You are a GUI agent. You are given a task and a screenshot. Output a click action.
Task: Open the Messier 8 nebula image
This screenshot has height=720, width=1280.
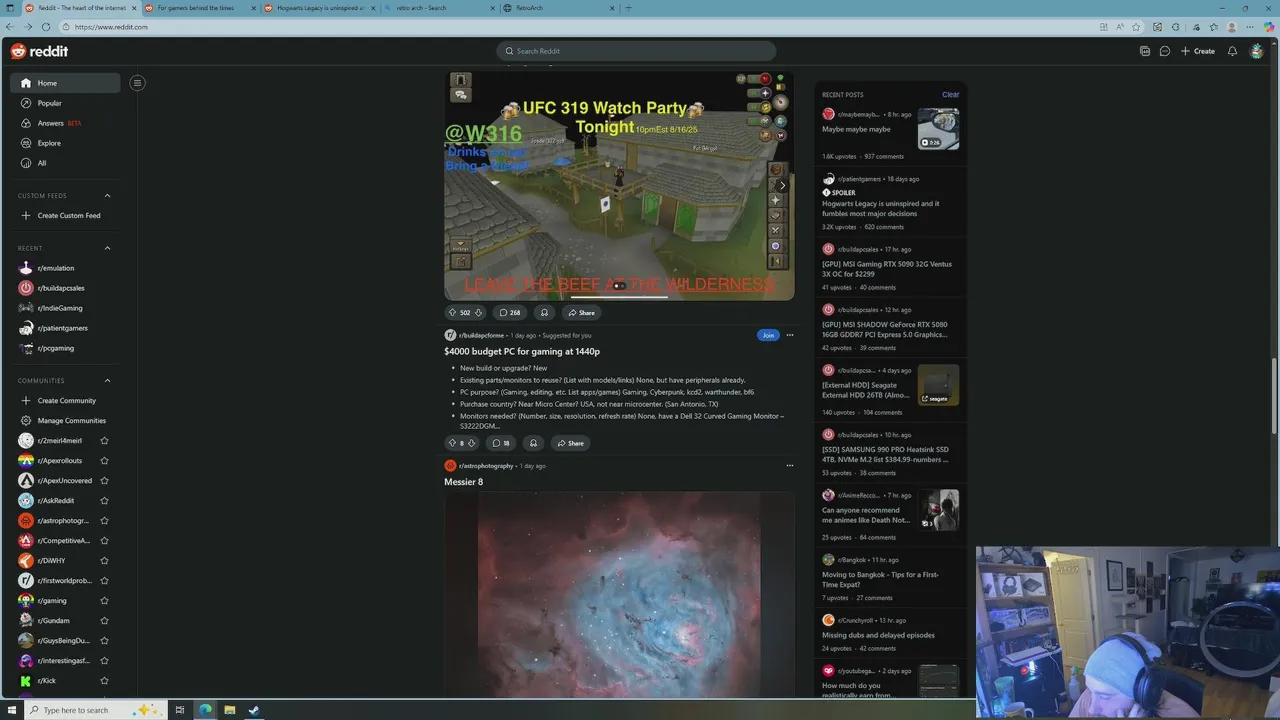(x=619, y=594)
